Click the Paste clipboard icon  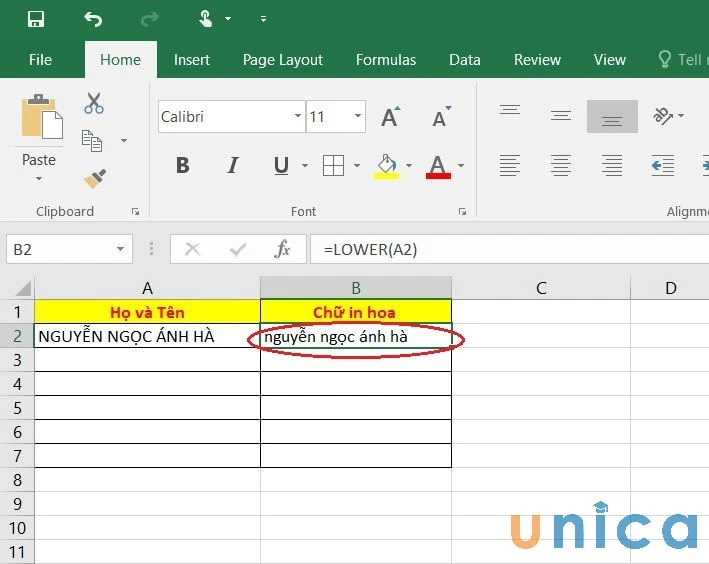[42, 117]
